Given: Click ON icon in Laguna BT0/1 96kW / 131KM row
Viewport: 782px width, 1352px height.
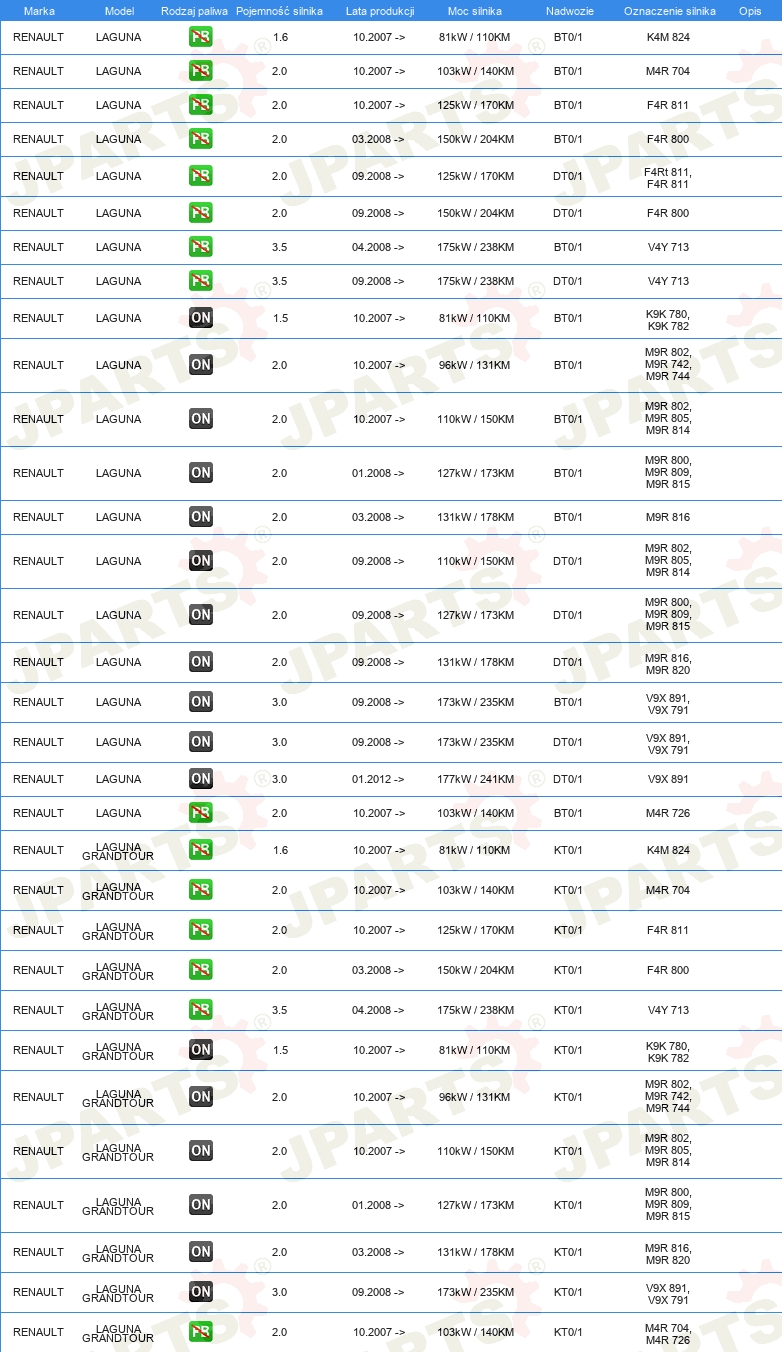Looking at the screenshot, I should (201, 365).
